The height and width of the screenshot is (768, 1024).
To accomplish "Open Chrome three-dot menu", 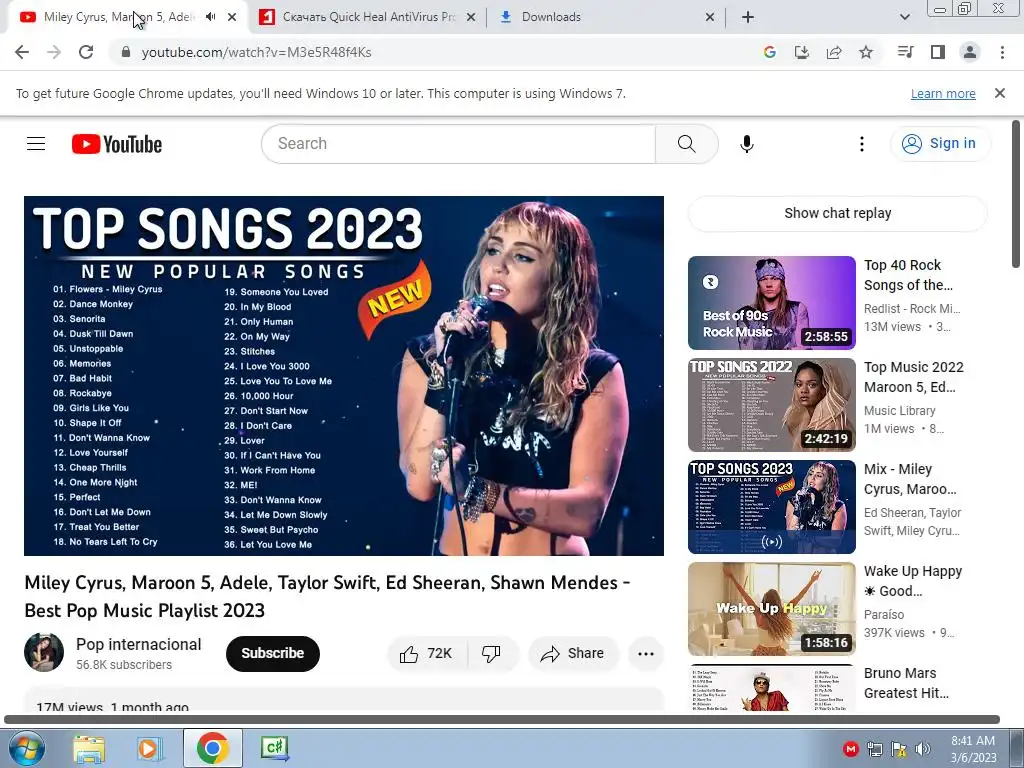I will tap(1002, 52).
